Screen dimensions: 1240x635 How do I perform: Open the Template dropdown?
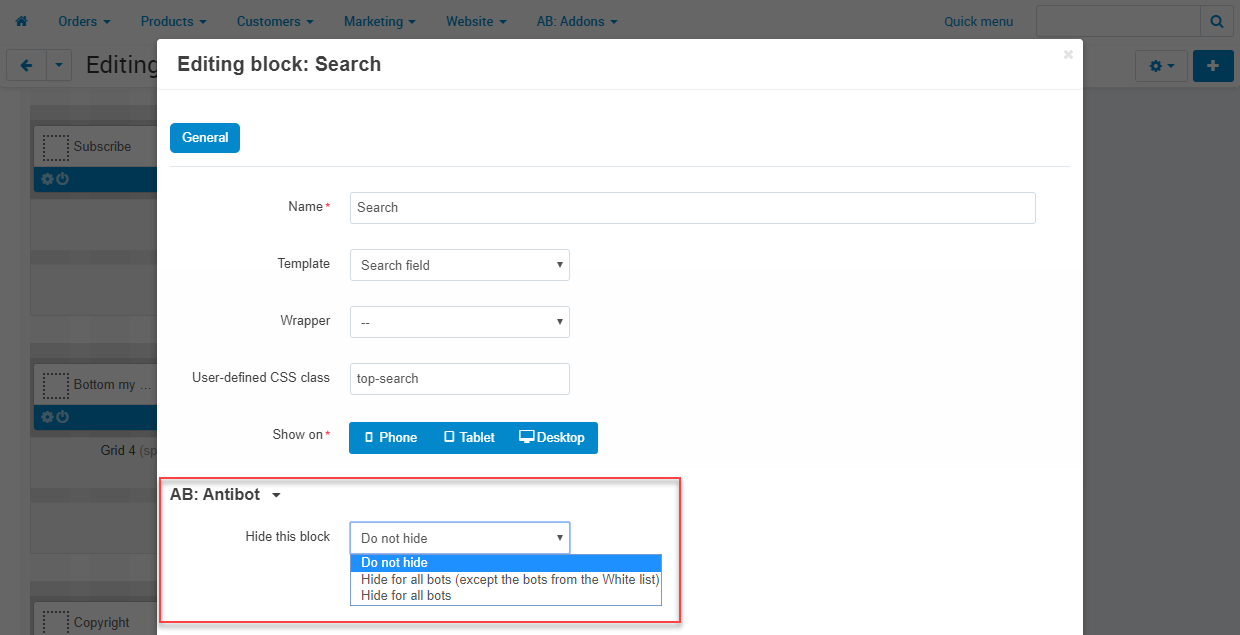[459, 265]
